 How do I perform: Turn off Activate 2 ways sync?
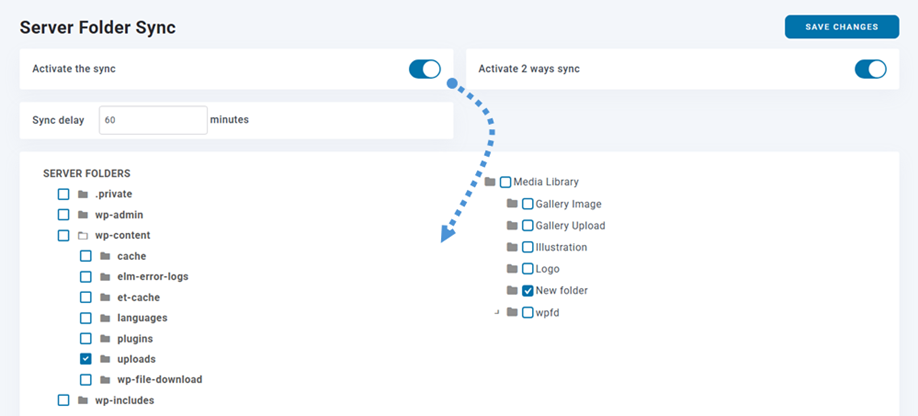[870, 69]
